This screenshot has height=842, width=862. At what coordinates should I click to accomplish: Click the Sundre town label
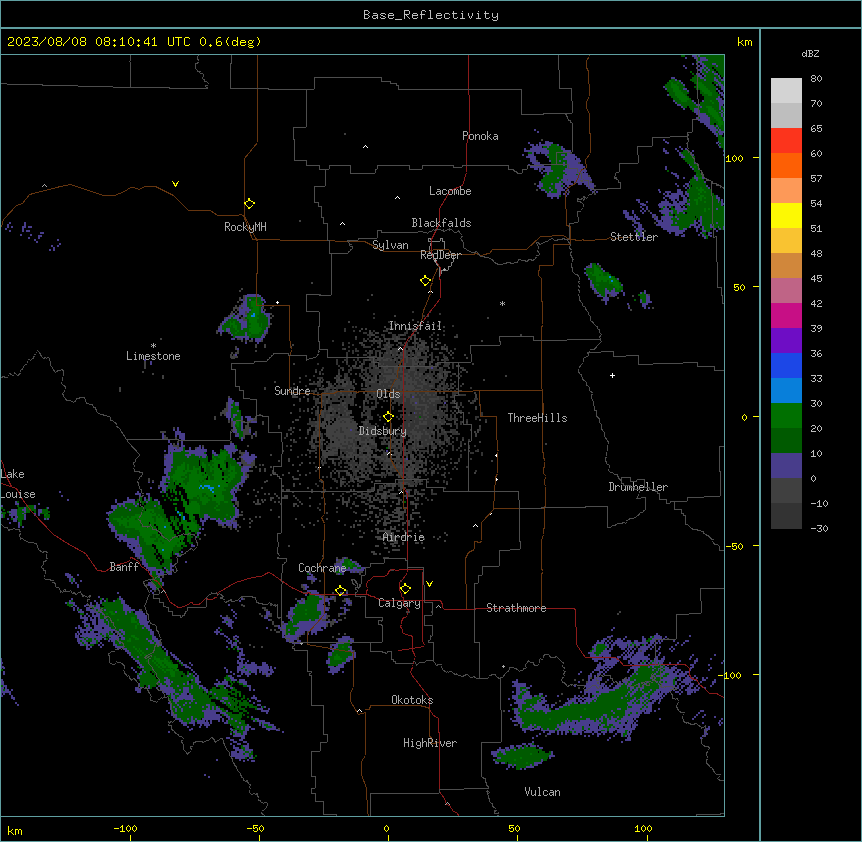coord(292,391)
